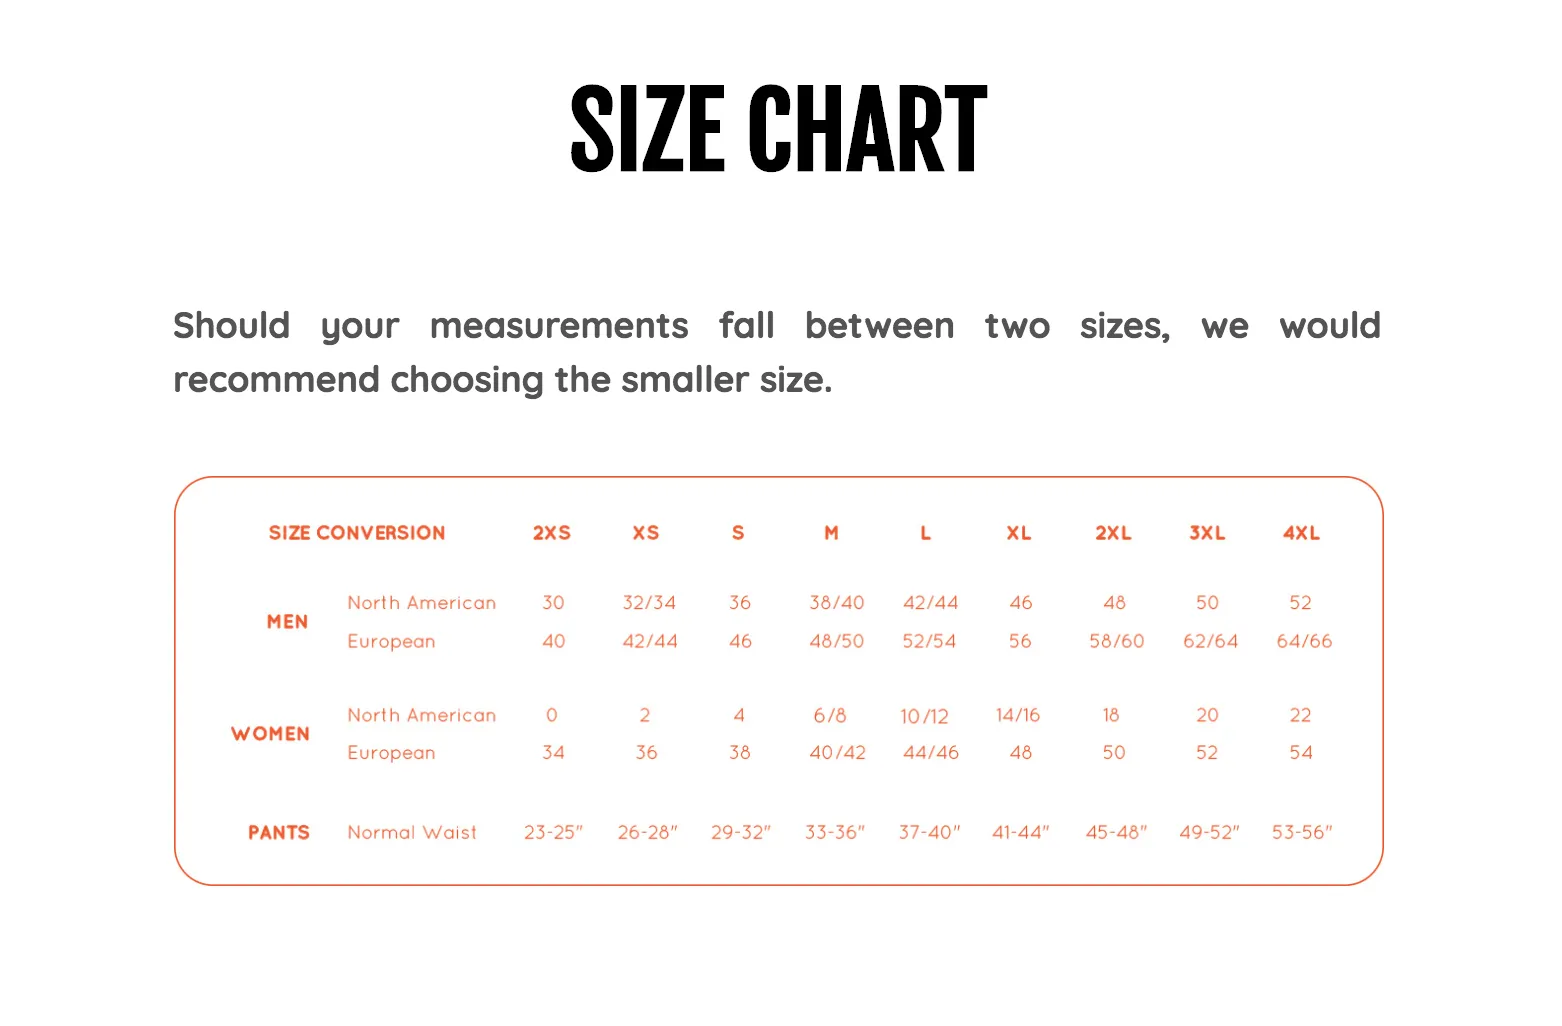Select the waist measurement 33-36"
Screen dimensions: 1562x1026
click(835, 832)
